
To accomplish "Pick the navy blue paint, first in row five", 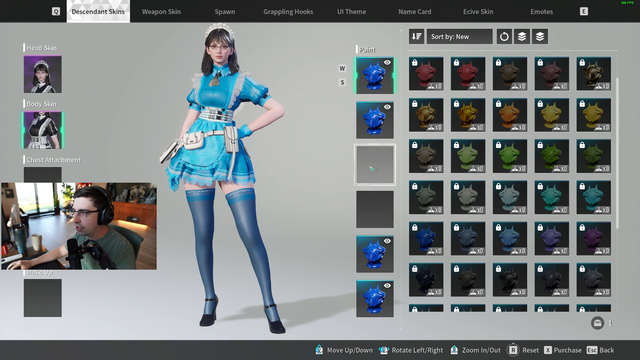I will pyautogui.click(x=426, y=238).
